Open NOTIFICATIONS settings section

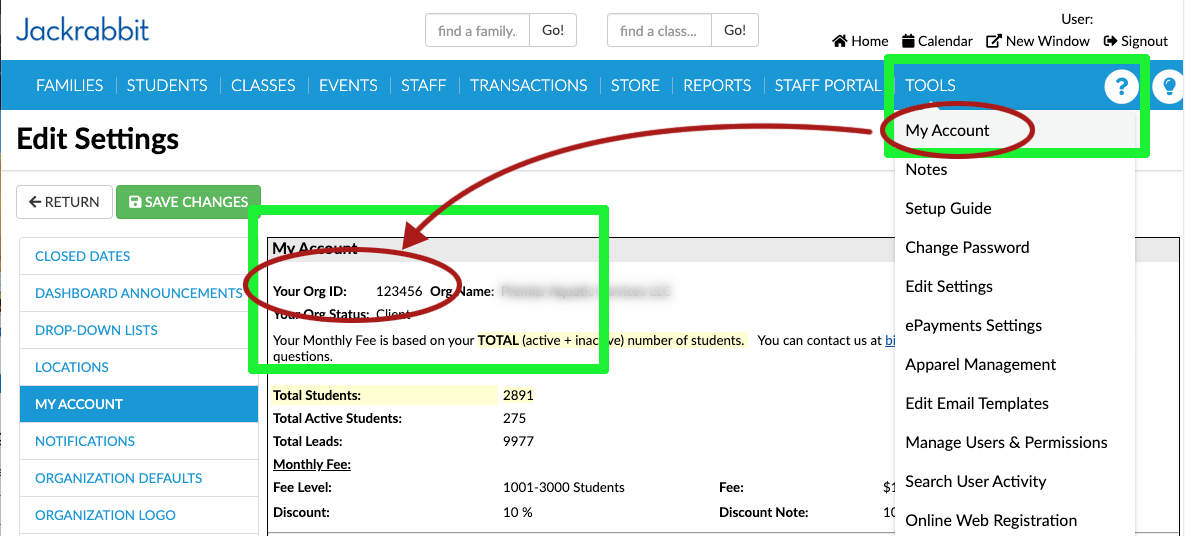pyautogui.click(x=139, y=442)
